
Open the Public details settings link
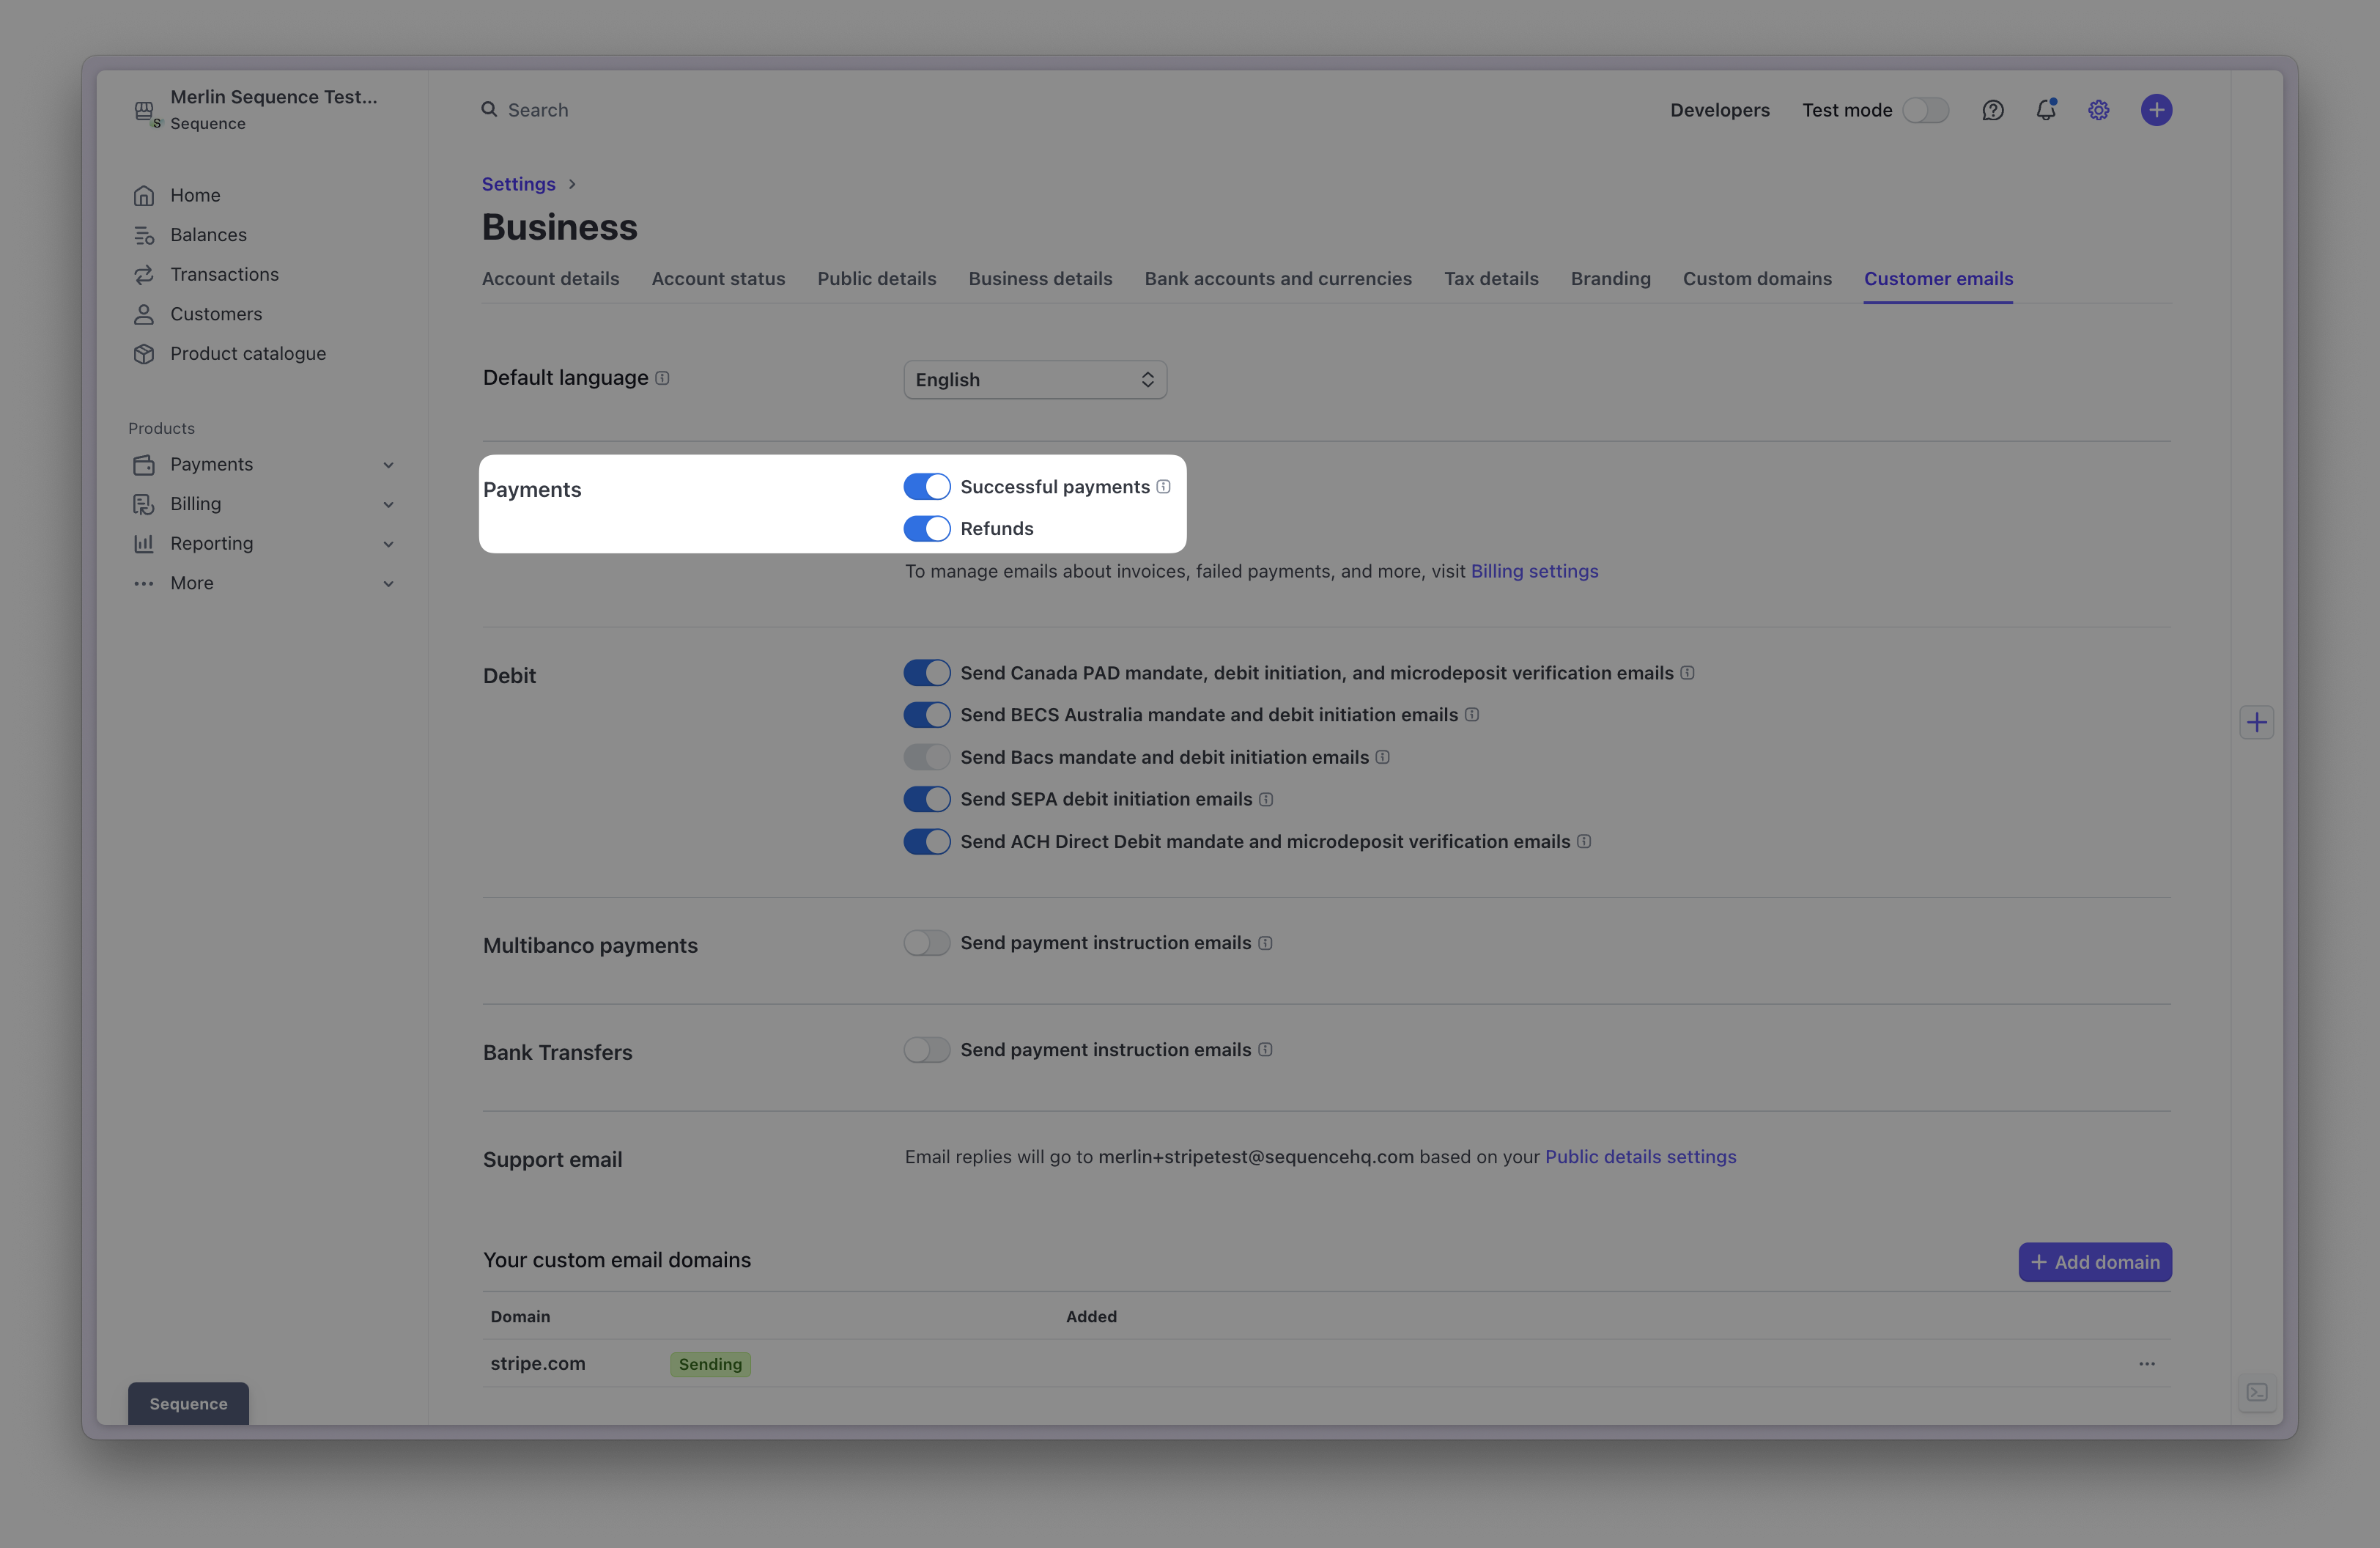(x=1640, y=1157)
